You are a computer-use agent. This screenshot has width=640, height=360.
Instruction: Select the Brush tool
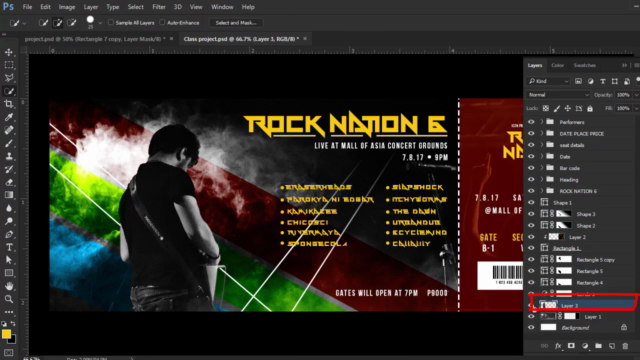(x=9, y=143)
